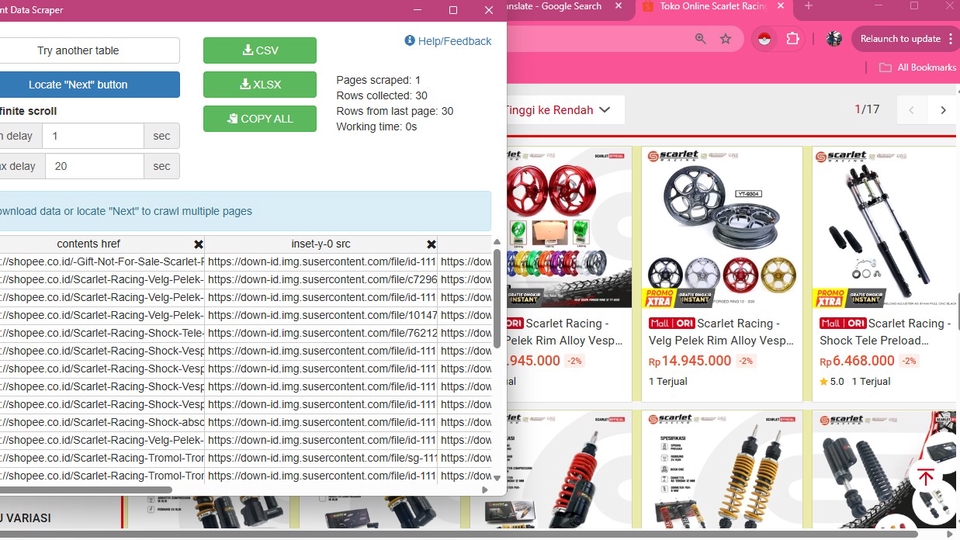
Task: Open the Rp14.945.000 Velg Pelek product title
Action: [721, 332]
